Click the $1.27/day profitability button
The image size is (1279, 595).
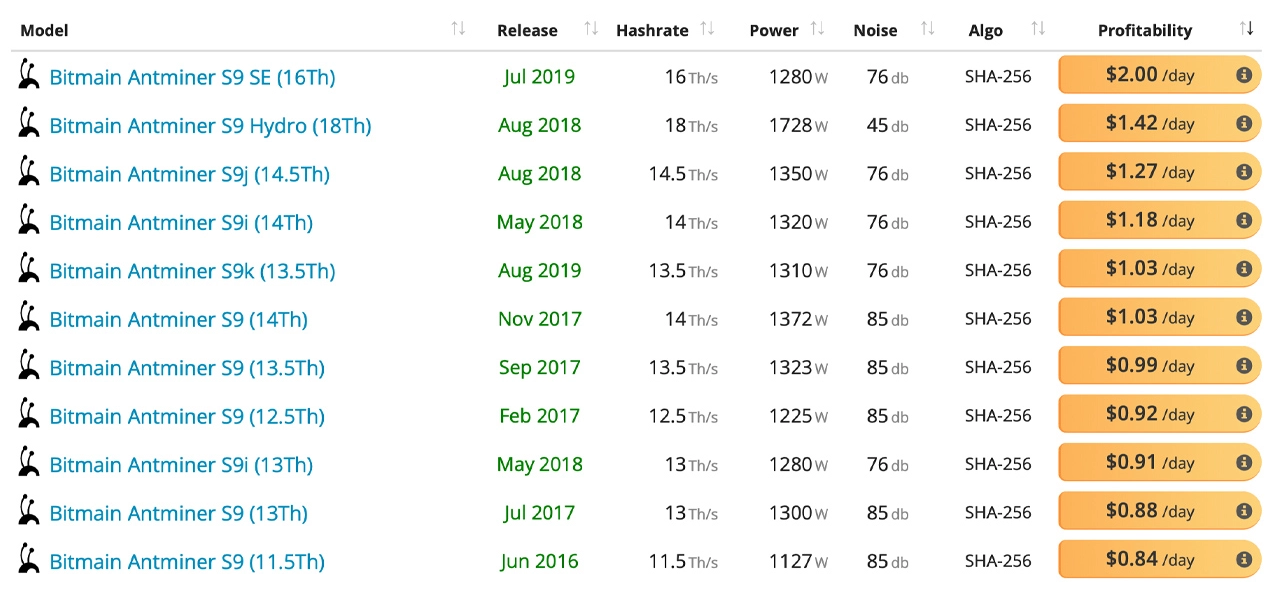tap(1150, 172)
